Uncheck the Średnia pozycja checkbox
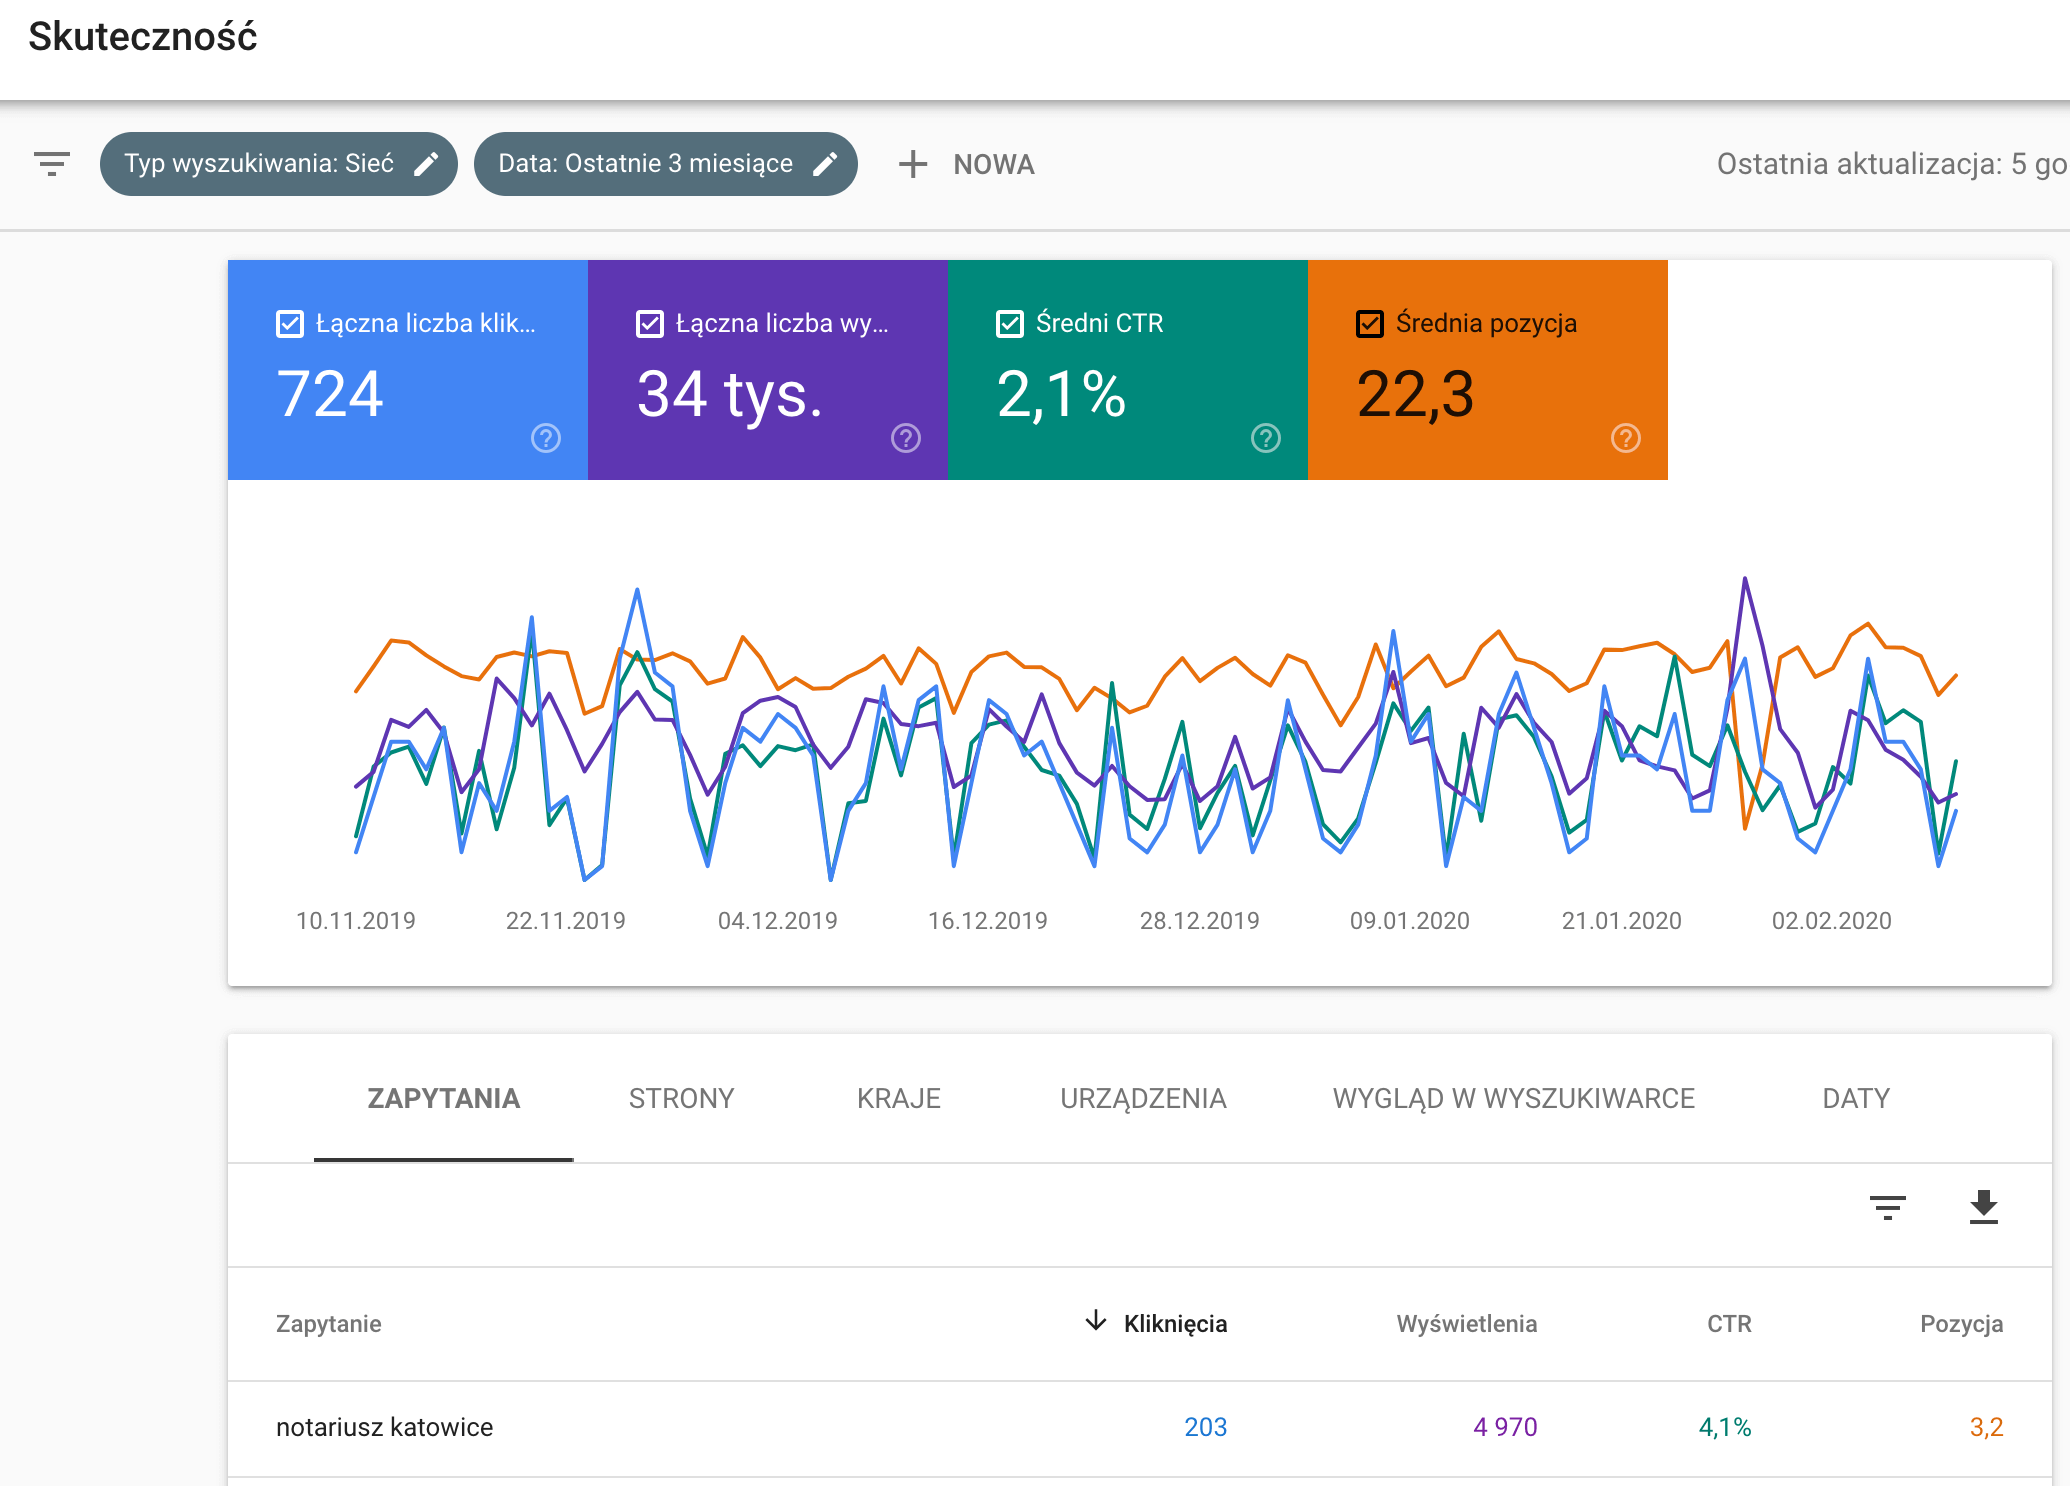This screenshot has height=1486, width=2070. click(1370, 324)
